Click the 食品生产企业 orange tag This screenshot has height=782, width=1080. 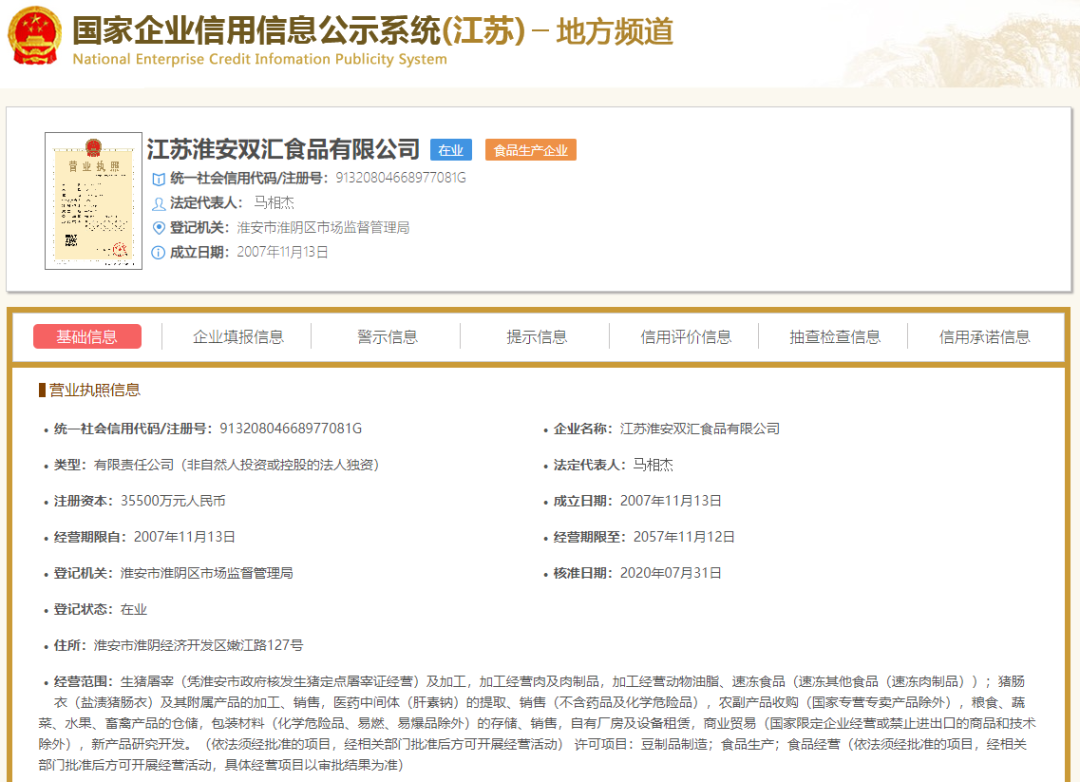(530, 150)
